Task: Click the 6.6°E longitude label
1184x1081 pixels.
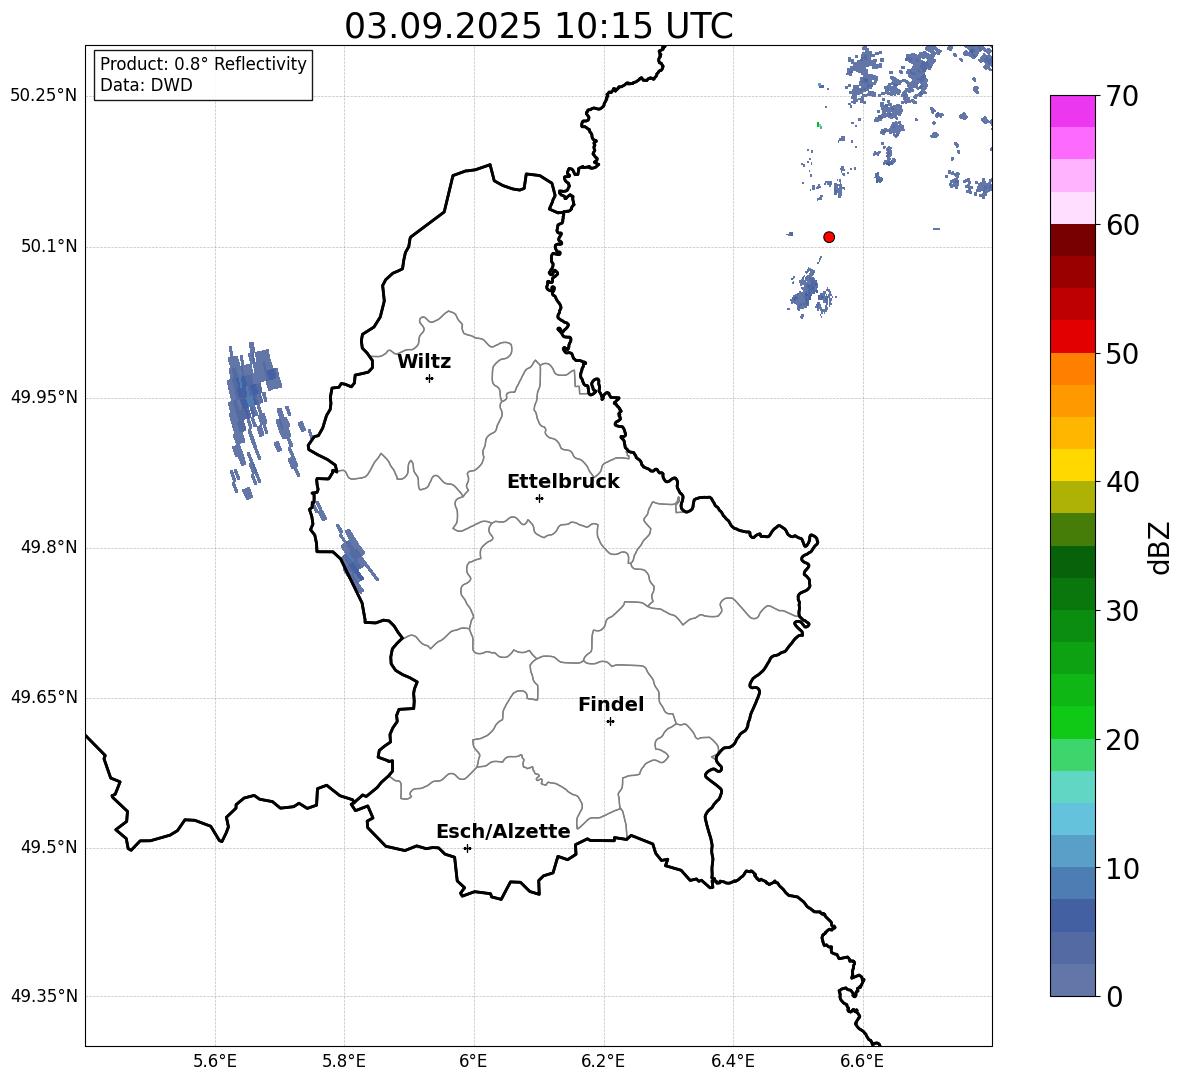Action: (x=862, y=1062)
